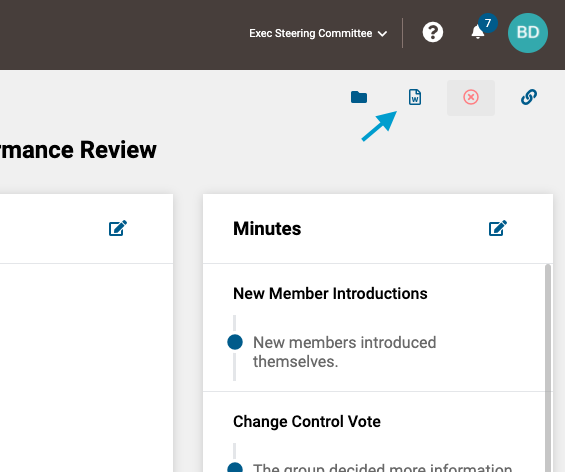Screen dimensions: 565x472
Task: Edit the left panel with pencil icon
Action: 118,228
